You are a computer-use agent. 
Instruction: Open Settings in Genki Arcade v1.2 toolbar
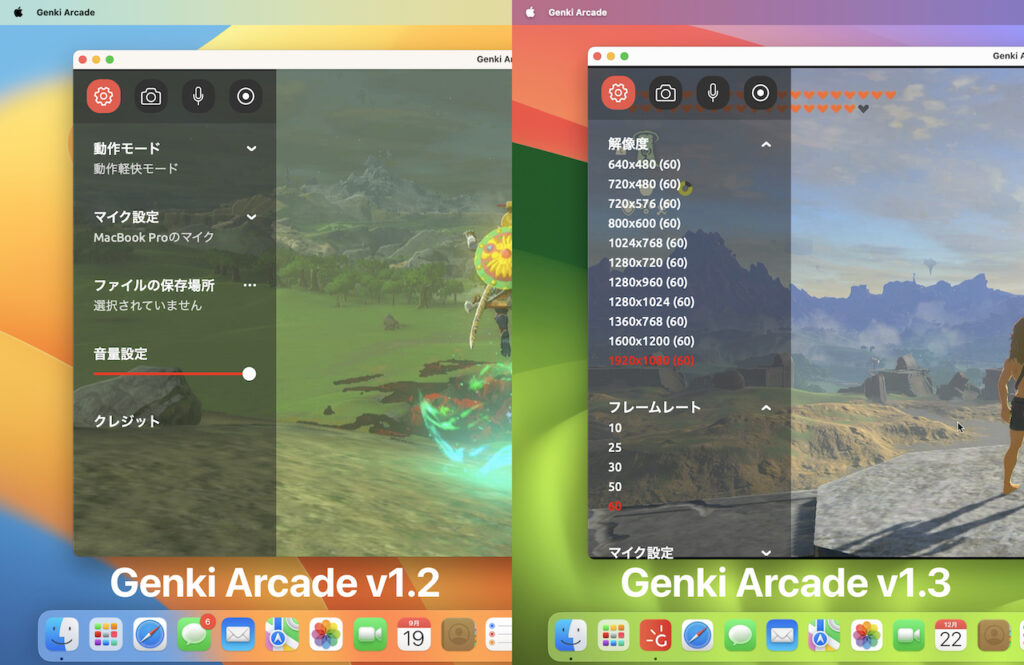(x=103, y=96)
